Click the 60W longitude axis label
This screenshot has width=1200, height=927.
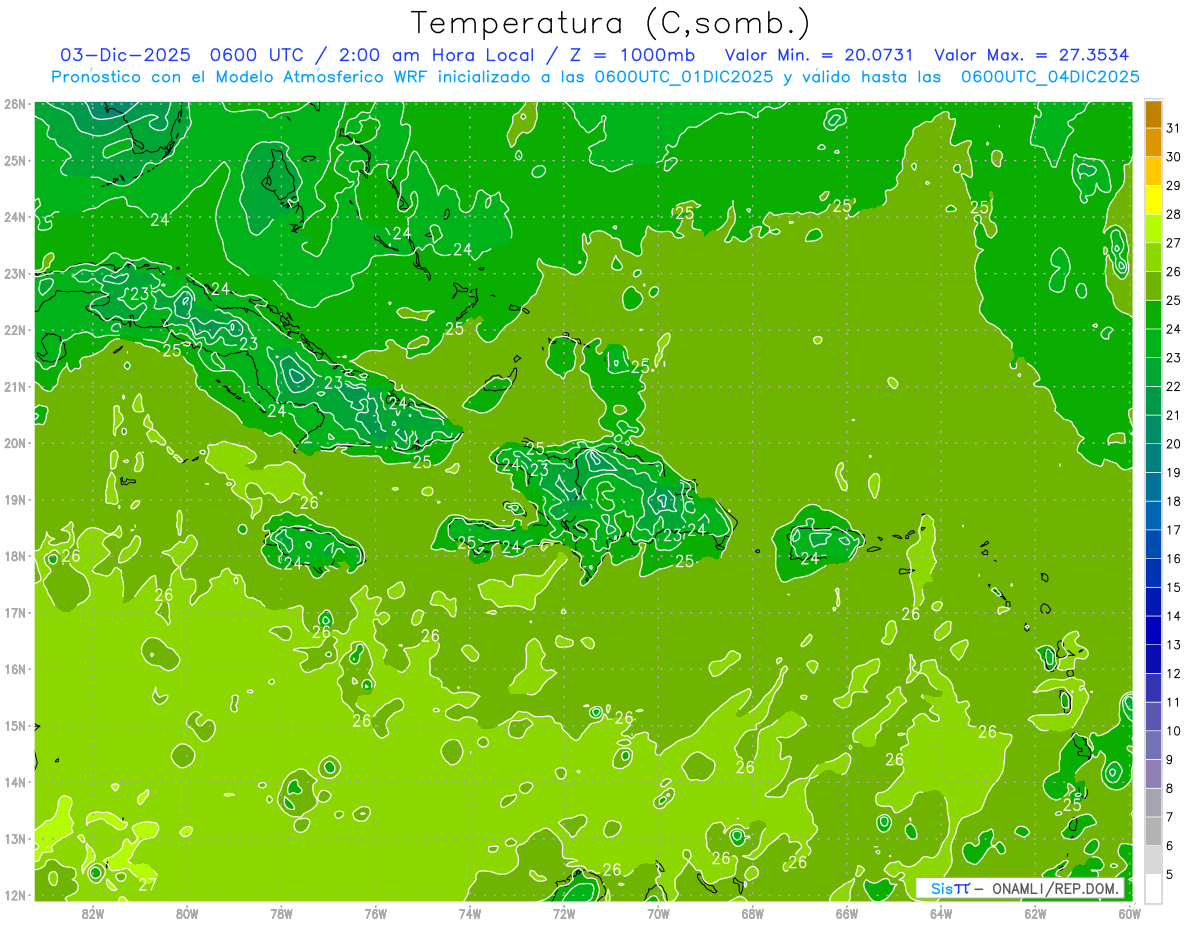1129,913
